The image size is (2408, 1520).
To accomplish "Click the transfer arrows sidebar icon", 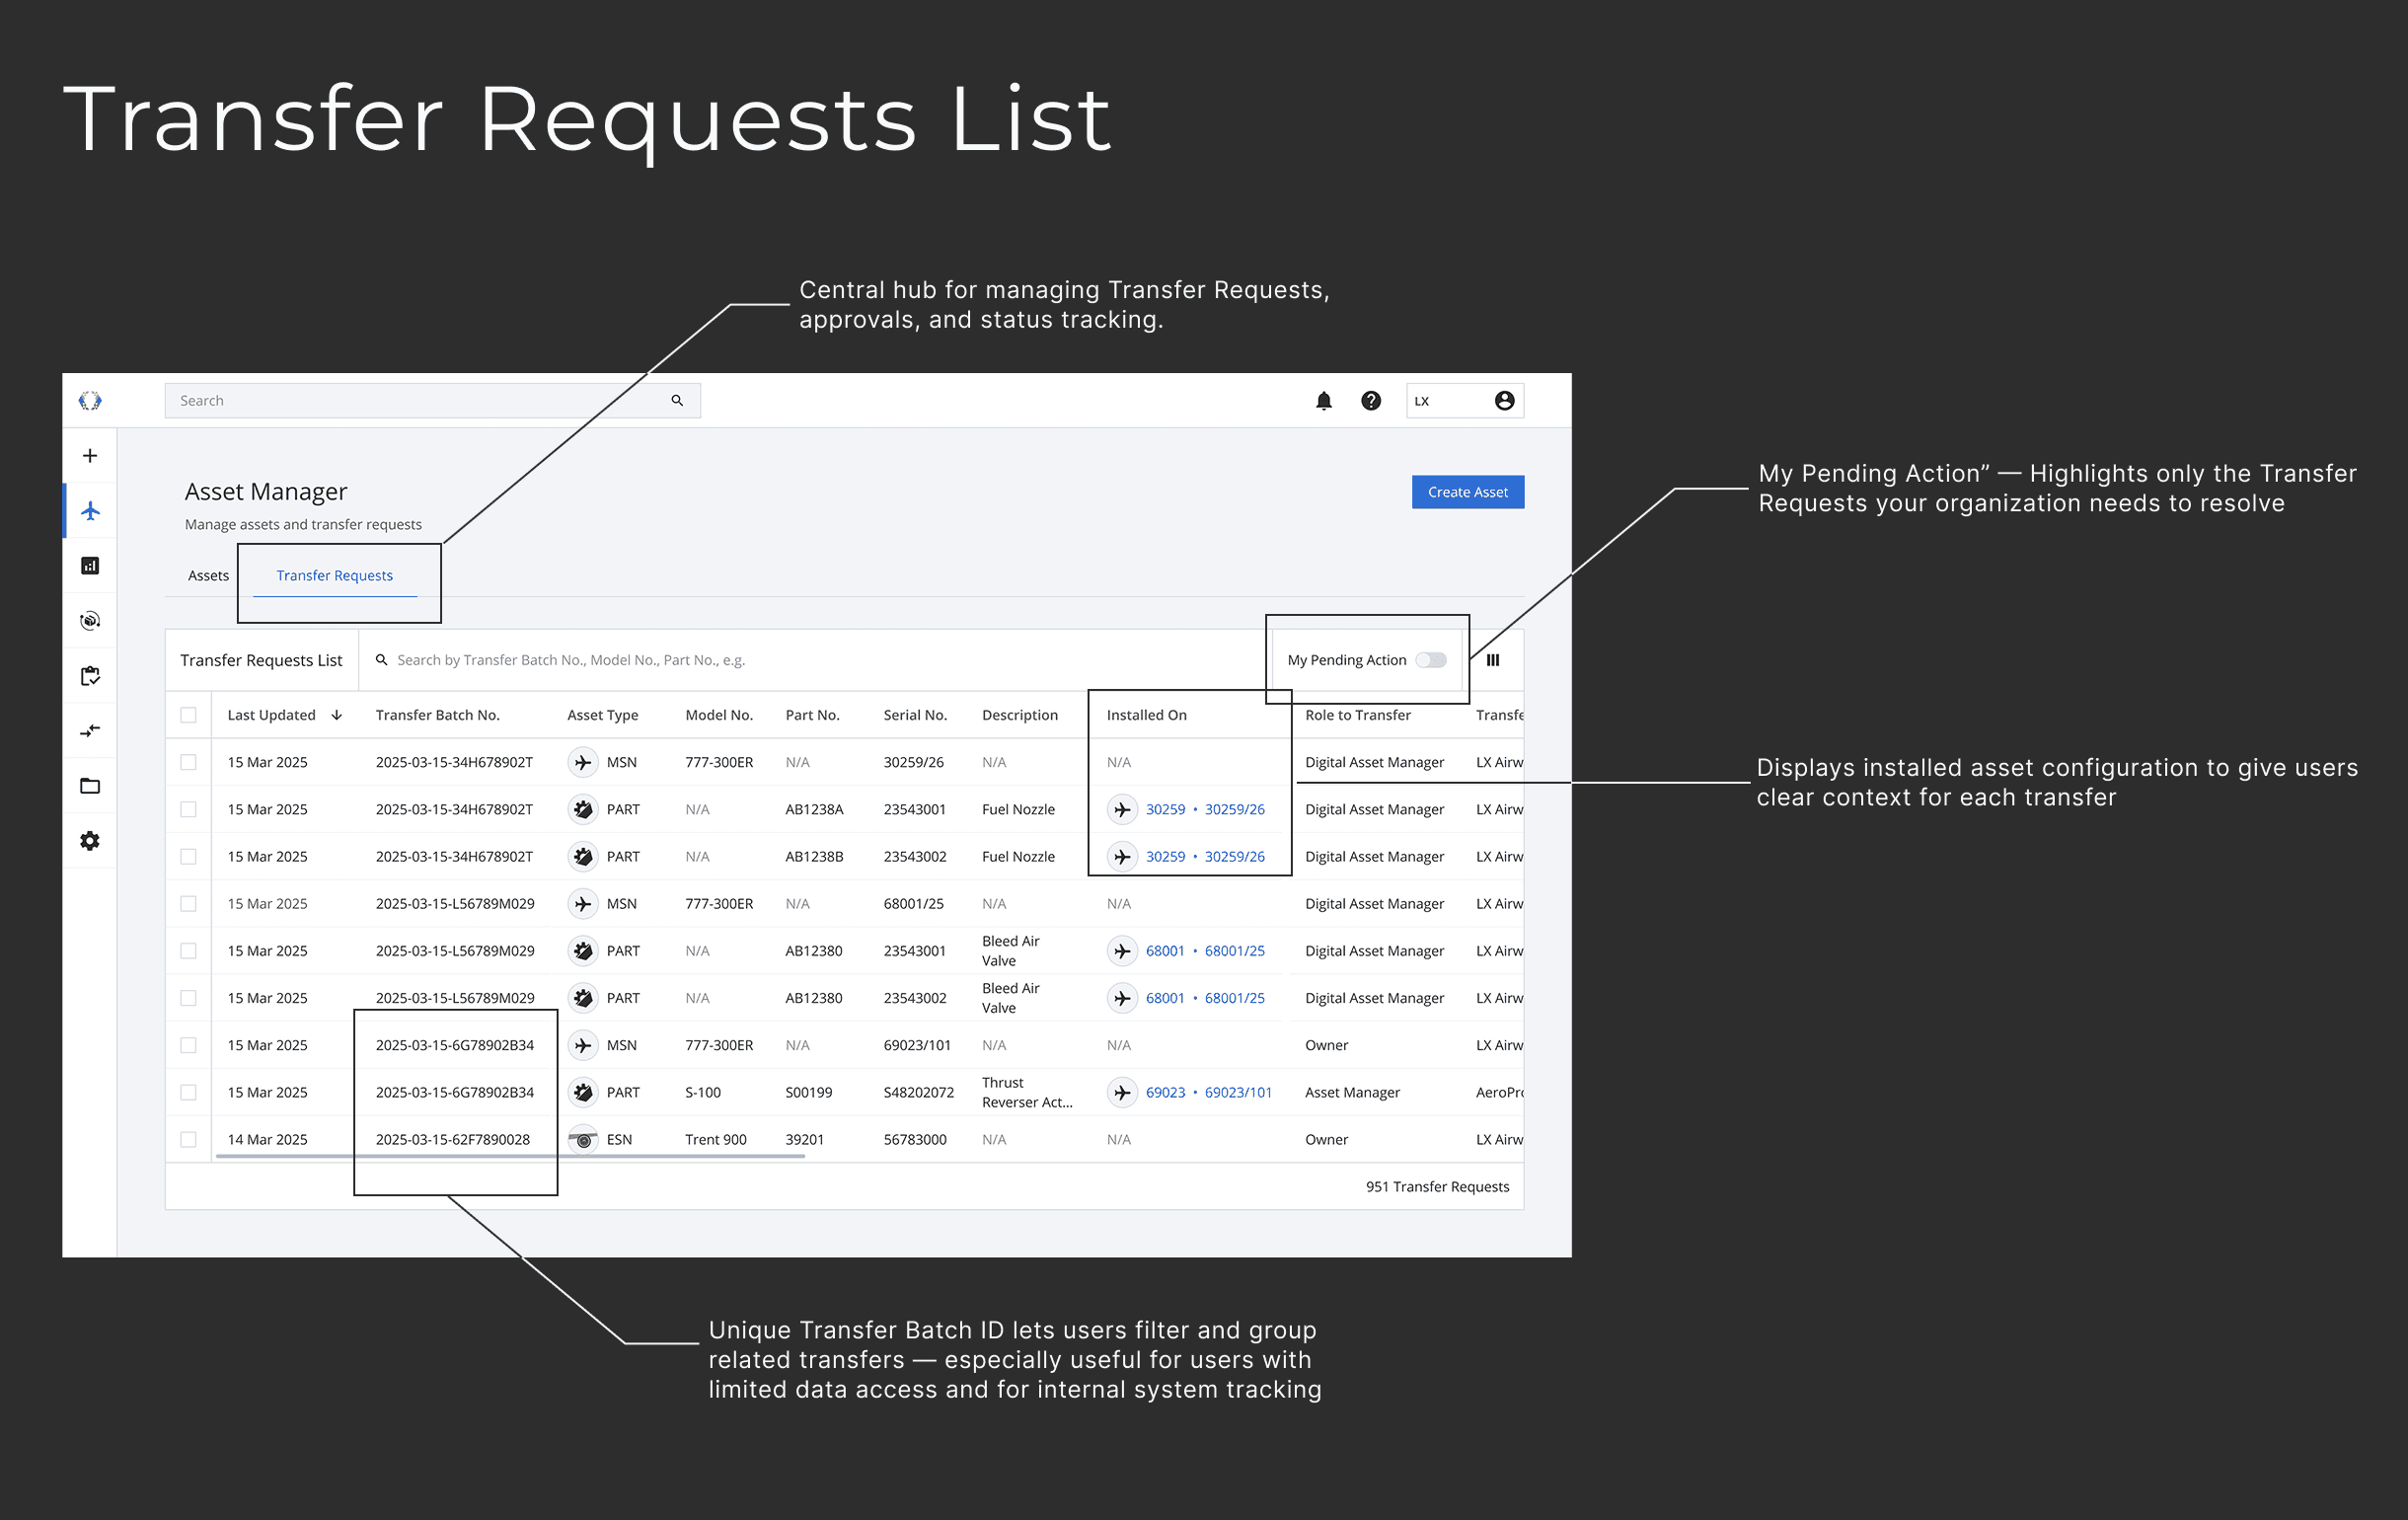I will point(90,731).
